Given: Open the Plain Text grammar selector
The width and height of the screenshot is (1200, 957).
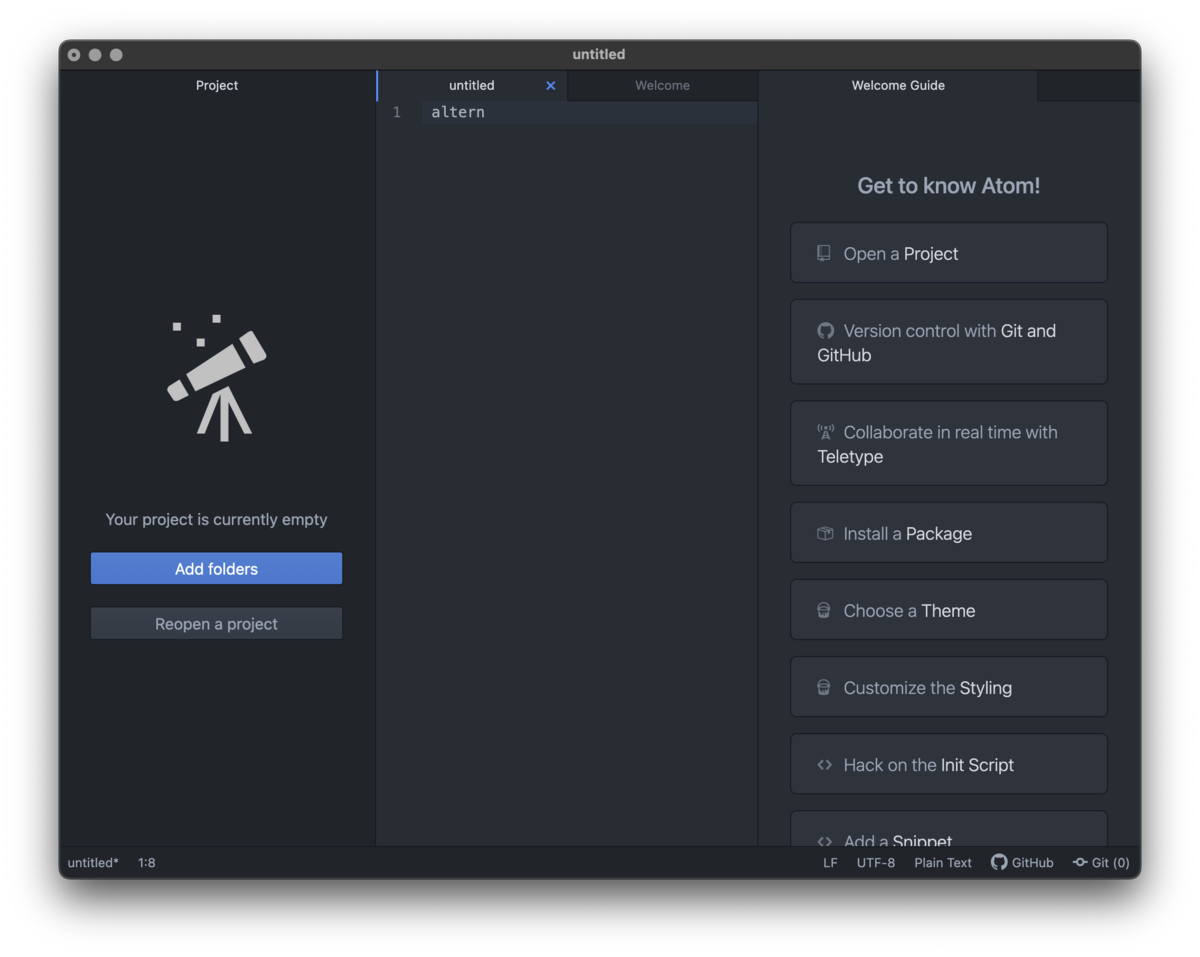Looking at the screenshot, I should pyautogui.click(x=943, y=863).
